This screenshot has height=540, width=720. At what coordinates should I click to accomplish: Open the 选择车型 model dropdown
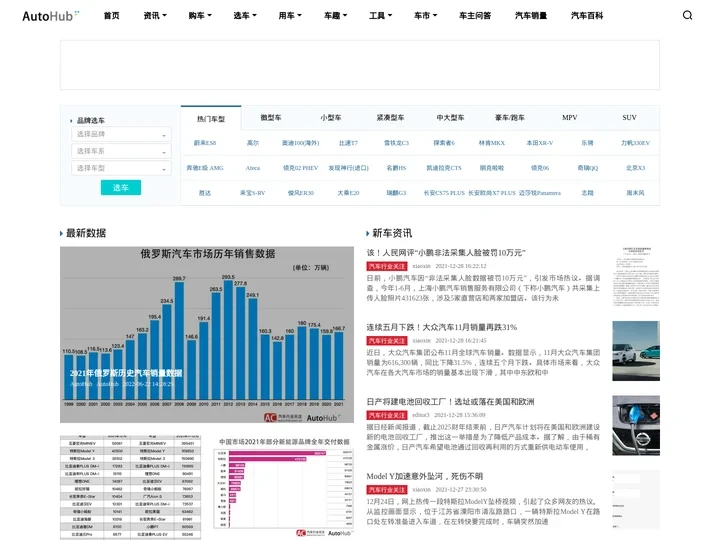(x=121, y=168)
